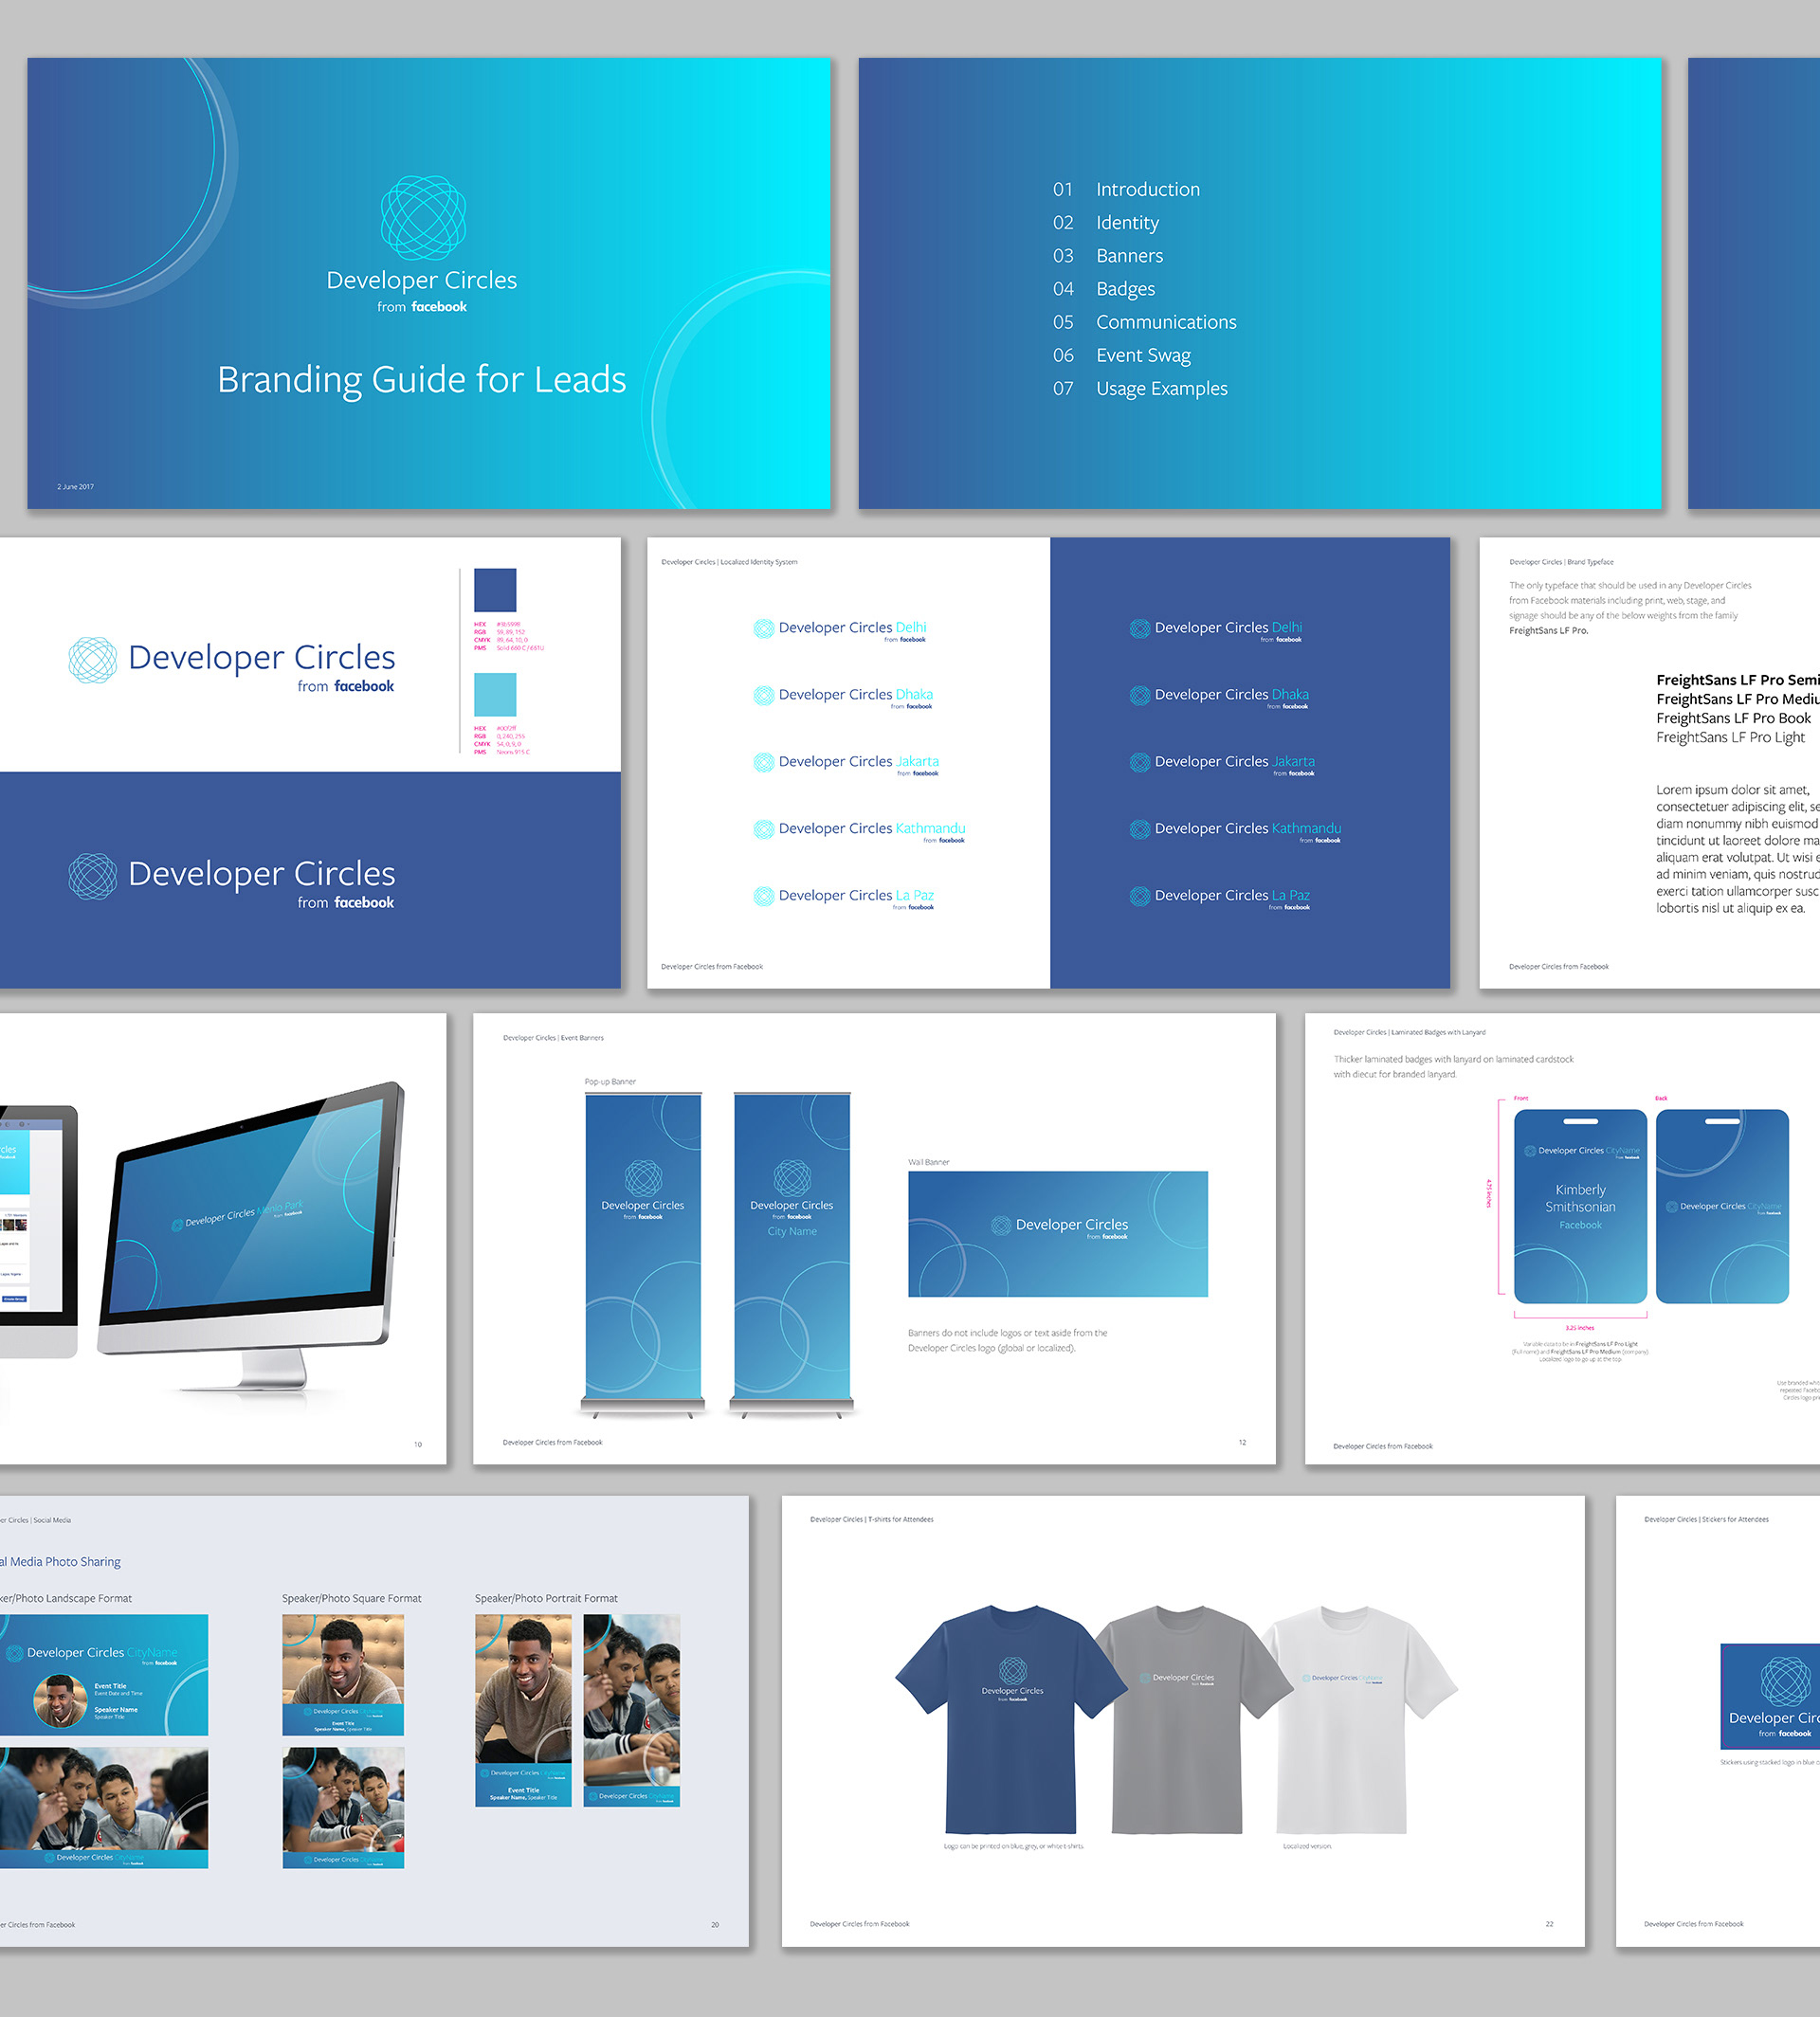Click 'Developer Circles La Paz' on the white page

pos(843,897)
